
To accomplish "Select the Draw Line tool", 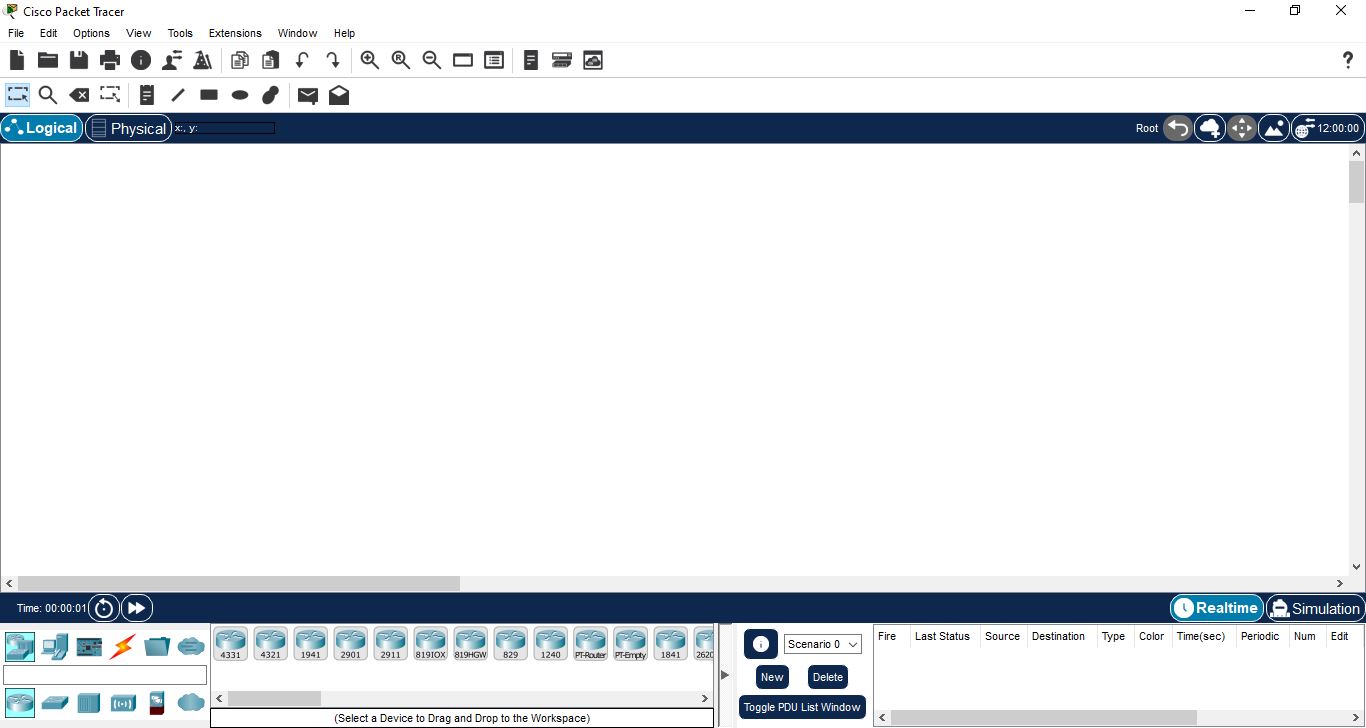I will [x=178, y=95].
